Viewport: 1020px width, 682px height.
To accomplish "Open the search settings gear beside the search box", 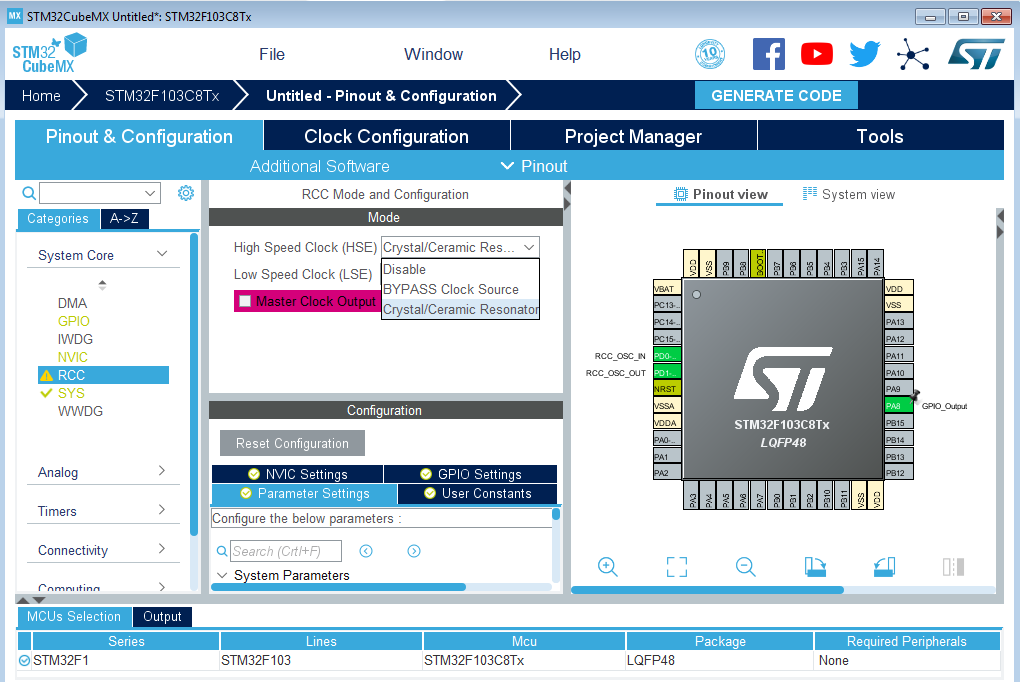I will [185, 192].
